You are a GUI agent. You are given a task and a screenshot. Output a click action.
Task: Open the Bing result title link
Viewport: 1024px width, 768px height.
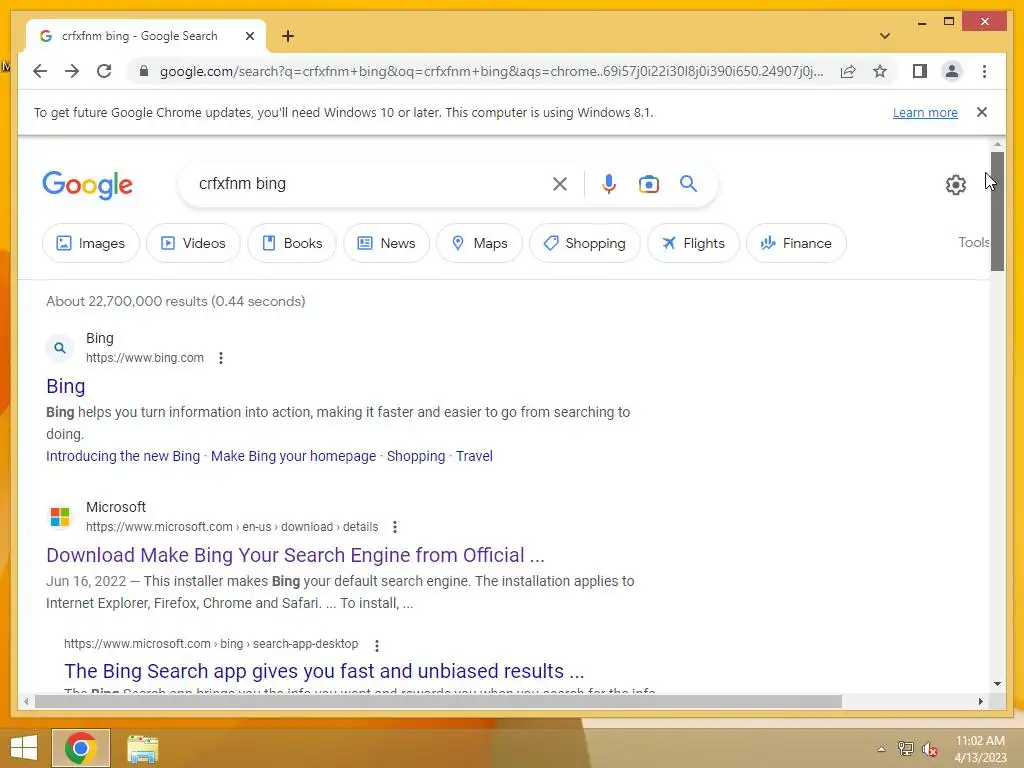[x=65, y=386]
